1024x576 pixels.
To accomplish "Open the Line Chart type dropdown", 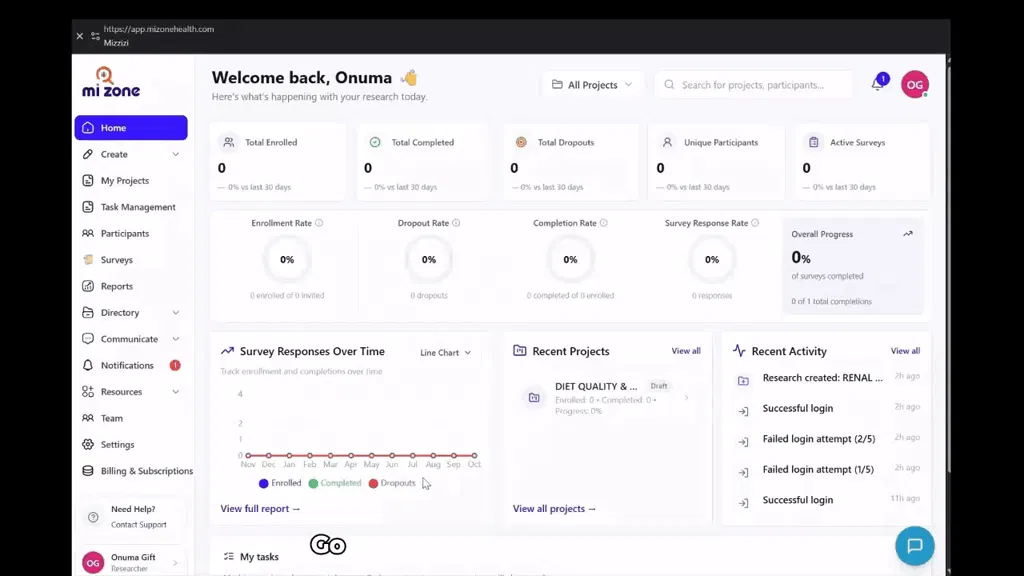I will click(445, 353).
